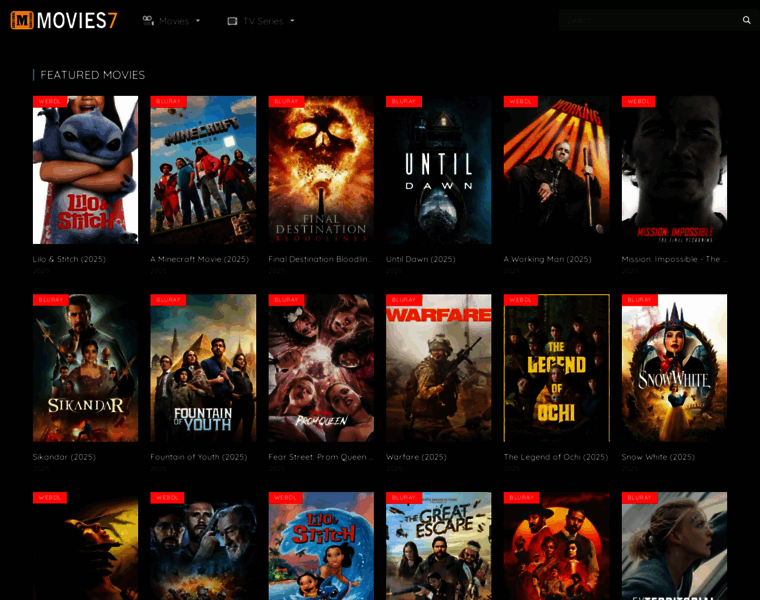Open the Final Destination Bloodlines poster

click(321, 170)
